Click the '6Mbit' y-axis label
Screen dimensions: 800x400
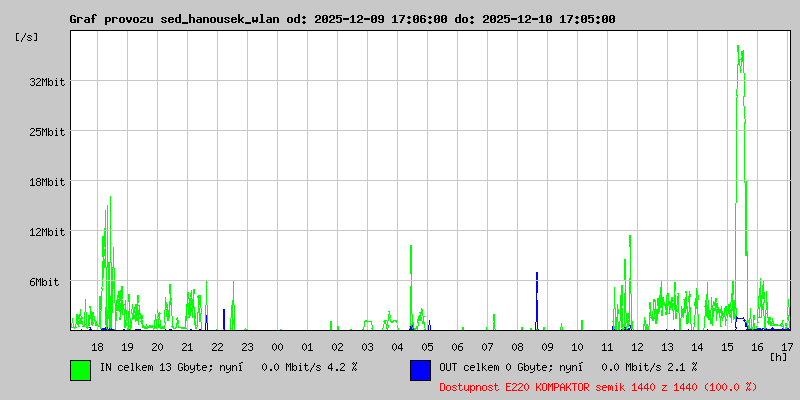(44, 282)
